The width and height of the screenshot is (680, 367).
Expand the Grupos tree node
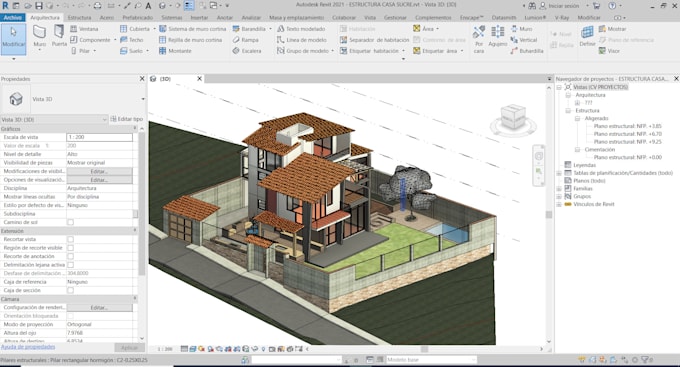click(559, 197)
